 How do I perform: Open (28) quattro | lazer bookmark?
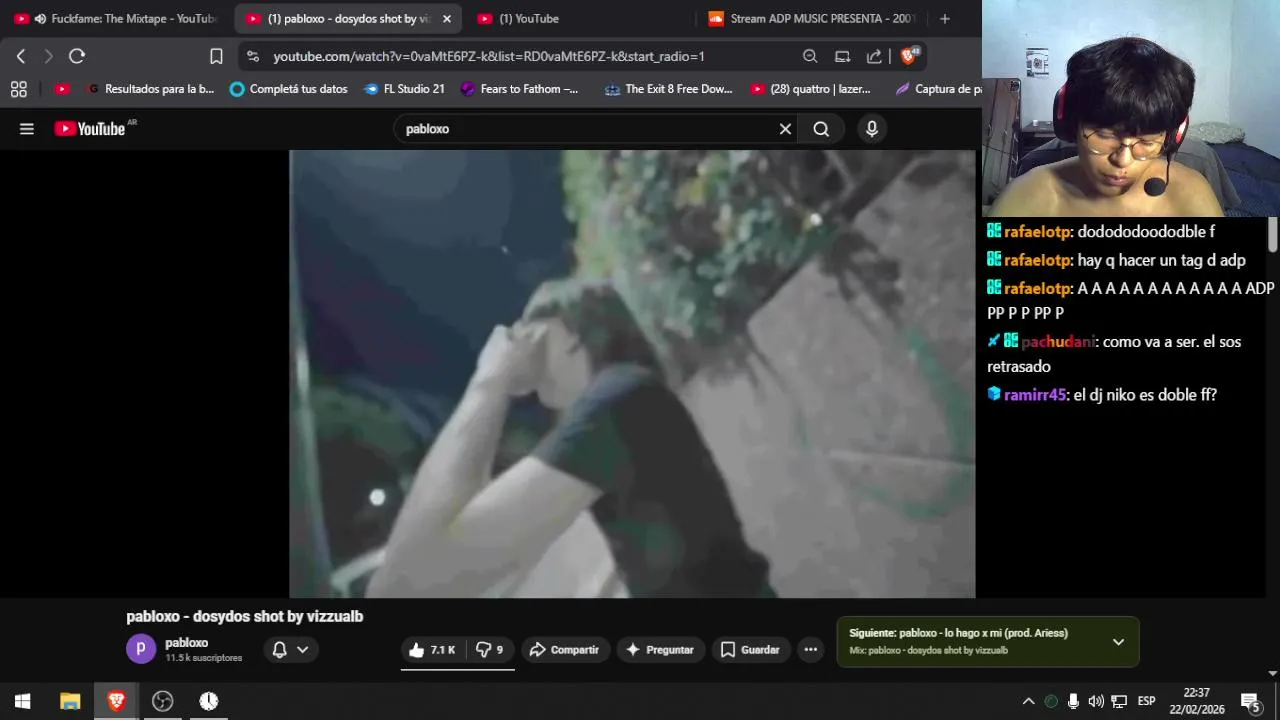tap(811, 89)
